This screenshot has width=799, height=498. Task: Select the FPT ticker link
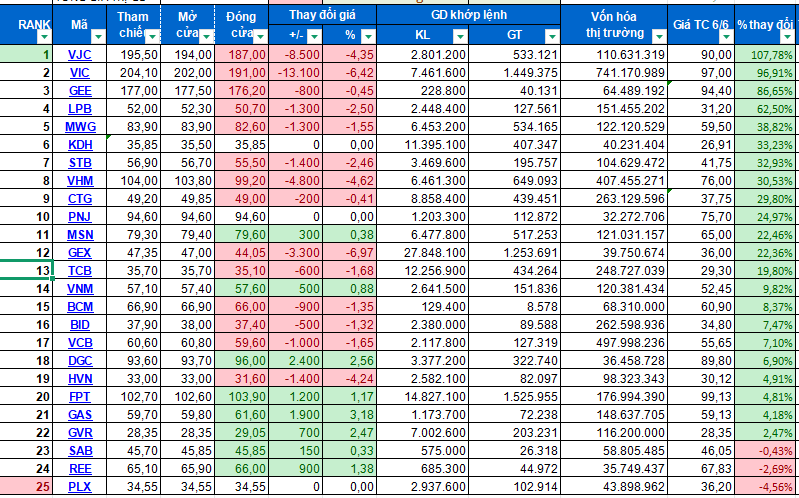point(79,397)
